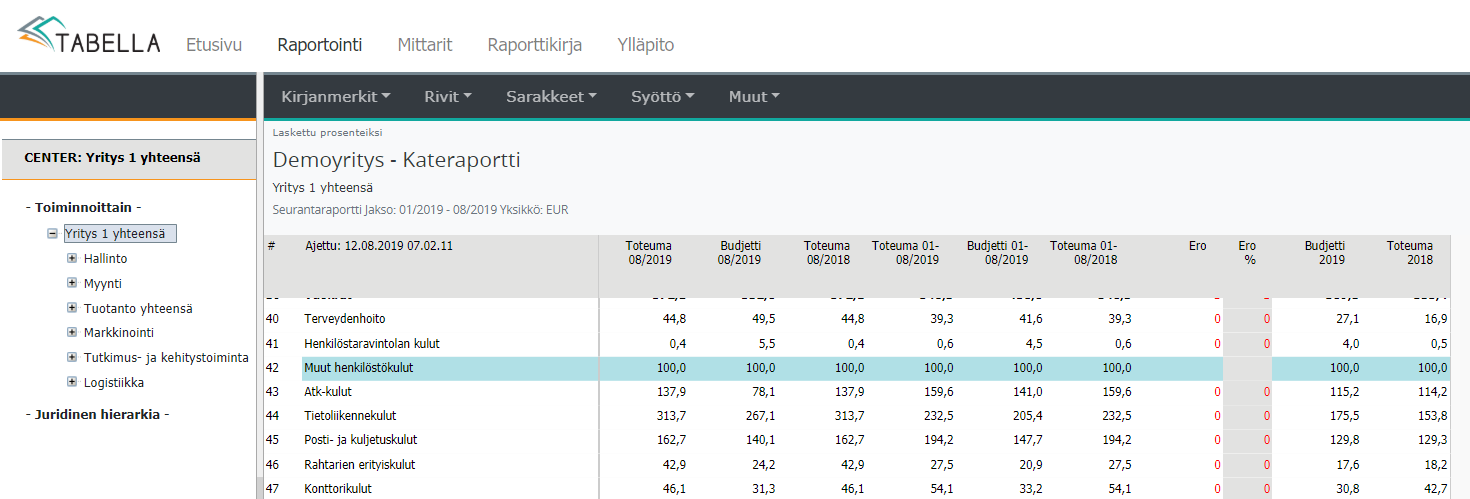Expand the Myynti plus icon
This screenshot has height=499, width=1470.
[72, 283]
